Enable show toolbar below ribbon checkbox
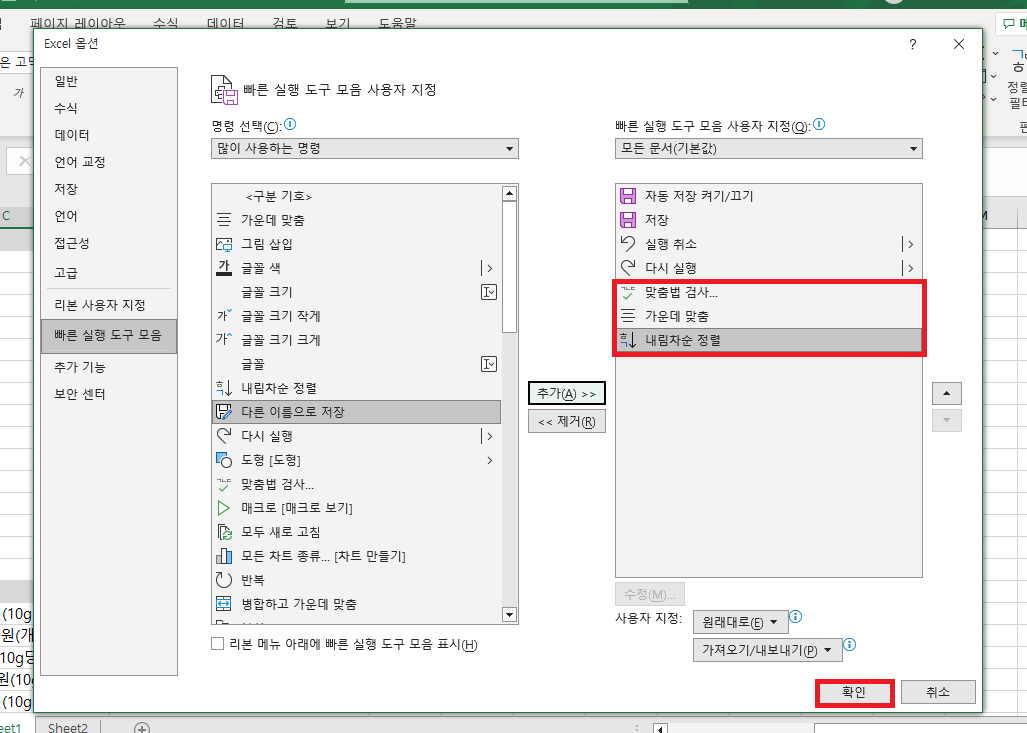 217,644
